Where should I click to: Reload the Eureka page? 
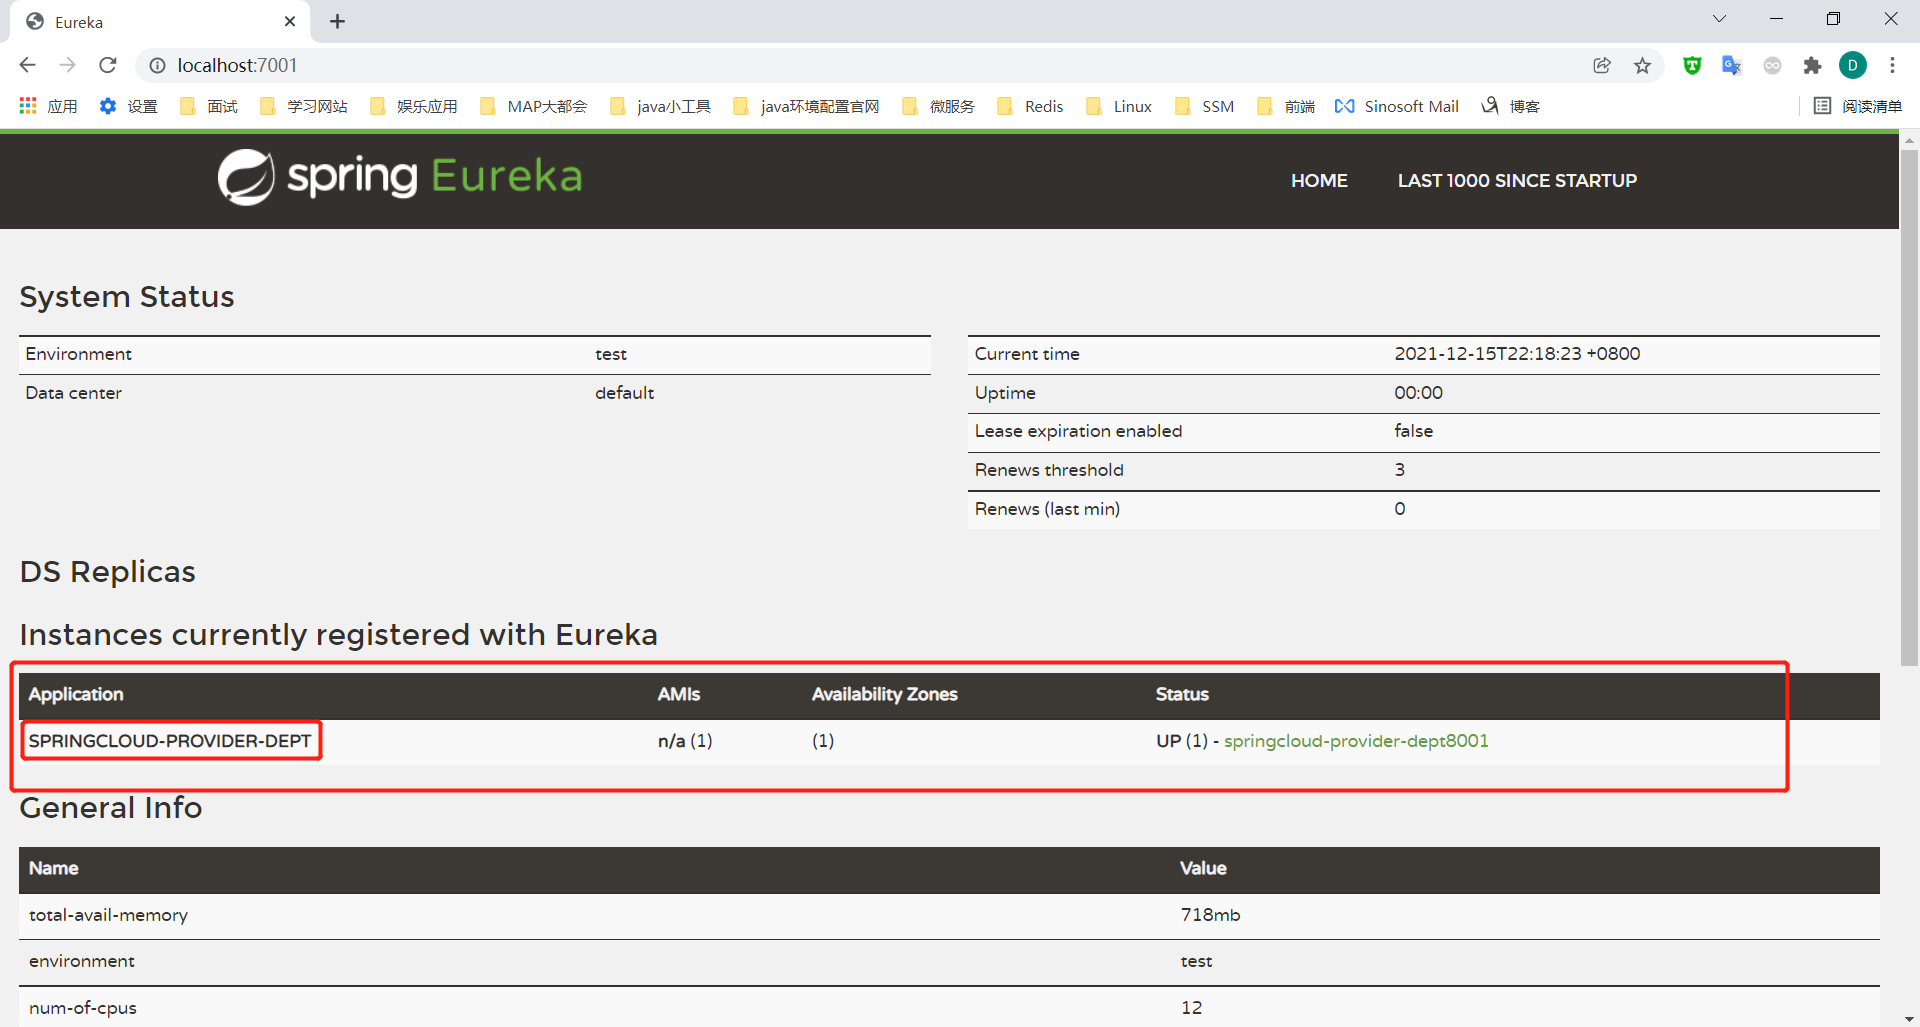pos(108,65)
